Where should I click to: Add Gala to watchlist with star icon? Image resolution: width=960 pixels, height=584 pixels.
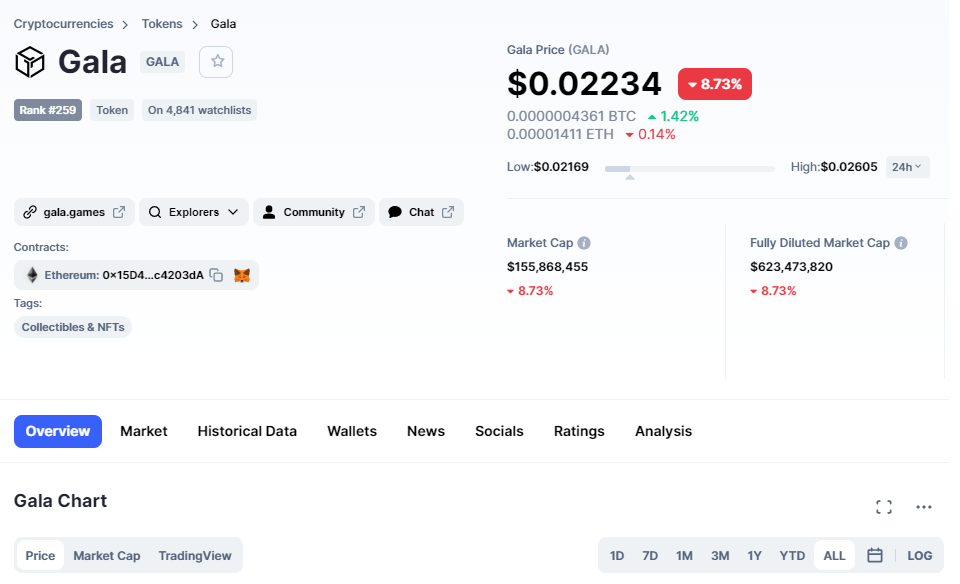coord(216,62)
